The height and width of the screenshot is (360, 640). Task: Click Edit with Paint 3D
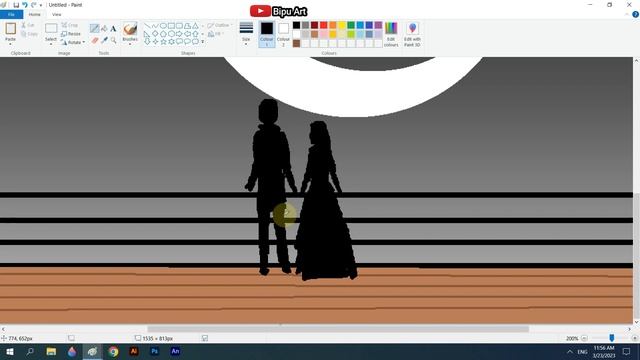pos(412,34)
